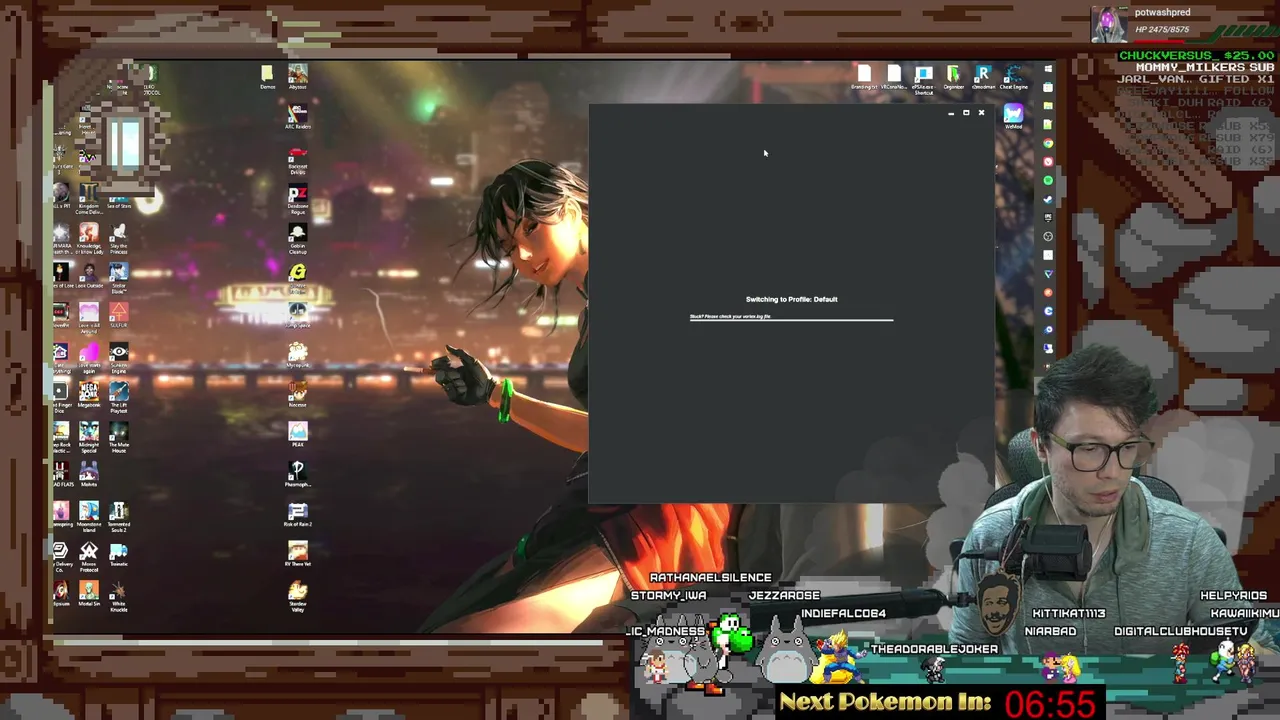Launch Phasmophobia desktop shortcut
Image resolution: width=1280 pixels, height=720 pixels.
click(297, 473)
